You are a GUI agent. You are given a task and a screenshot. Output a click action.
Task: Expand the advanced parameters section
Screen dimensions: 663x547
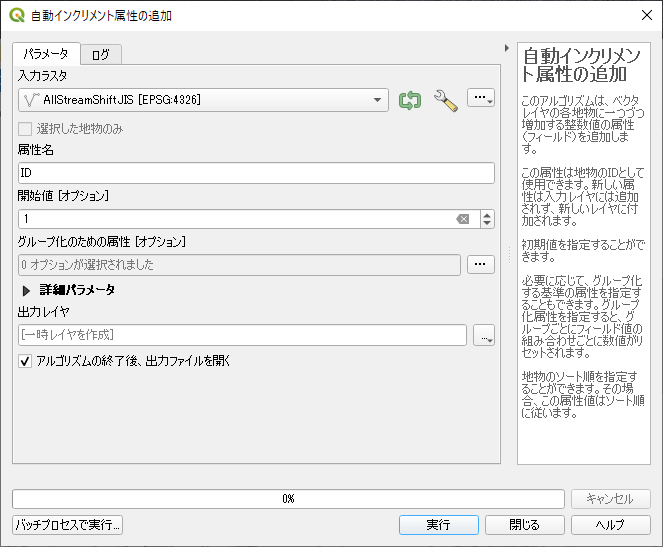pyautogui.click(x=27, y=290)
